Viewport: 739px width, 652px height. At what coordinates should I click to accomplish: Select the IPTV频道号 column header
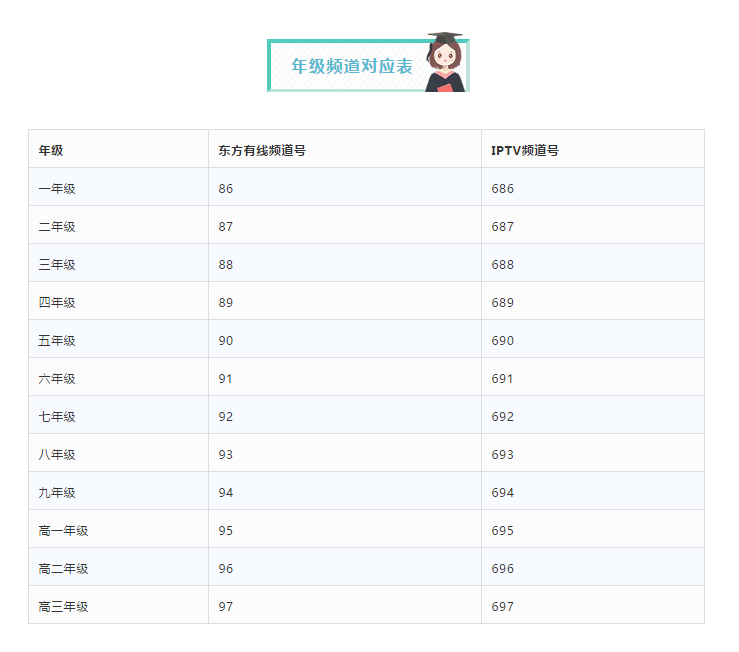pos(525,150)
